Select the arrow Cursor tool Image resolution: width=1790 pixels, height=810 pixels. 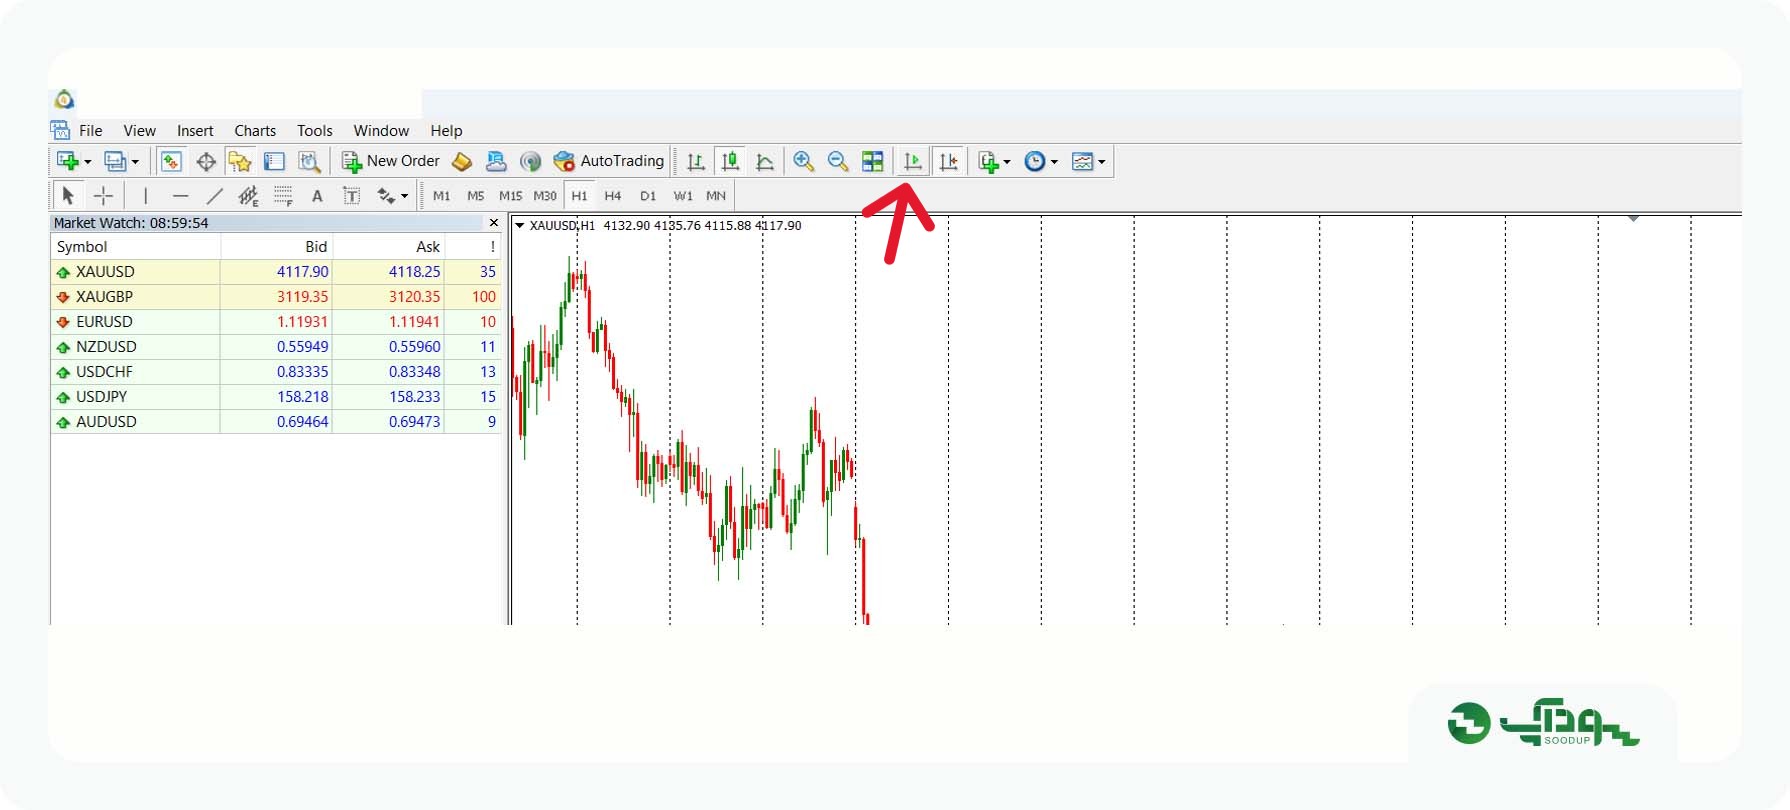click(x=68, y=196)
